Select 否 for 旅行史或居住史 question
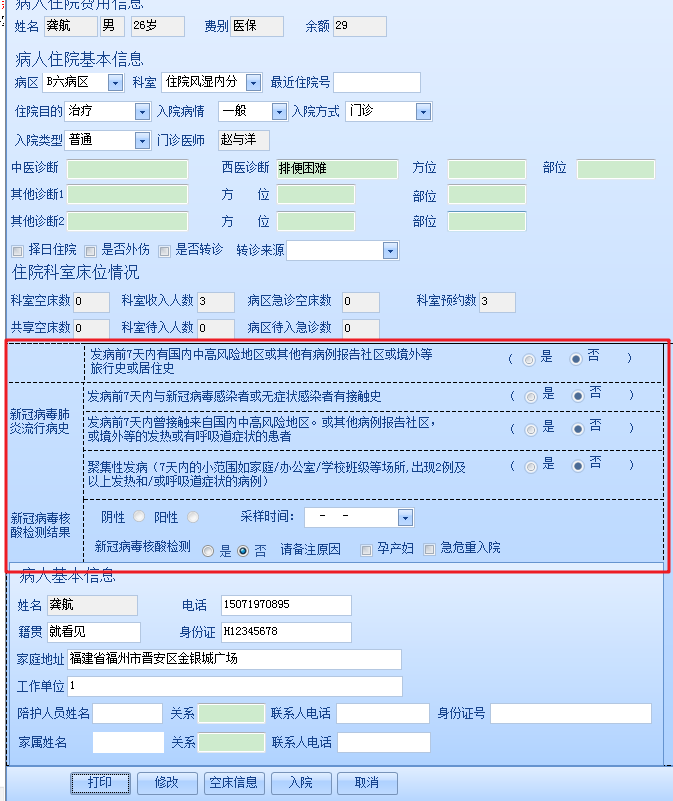 click(x=576, y=359)
